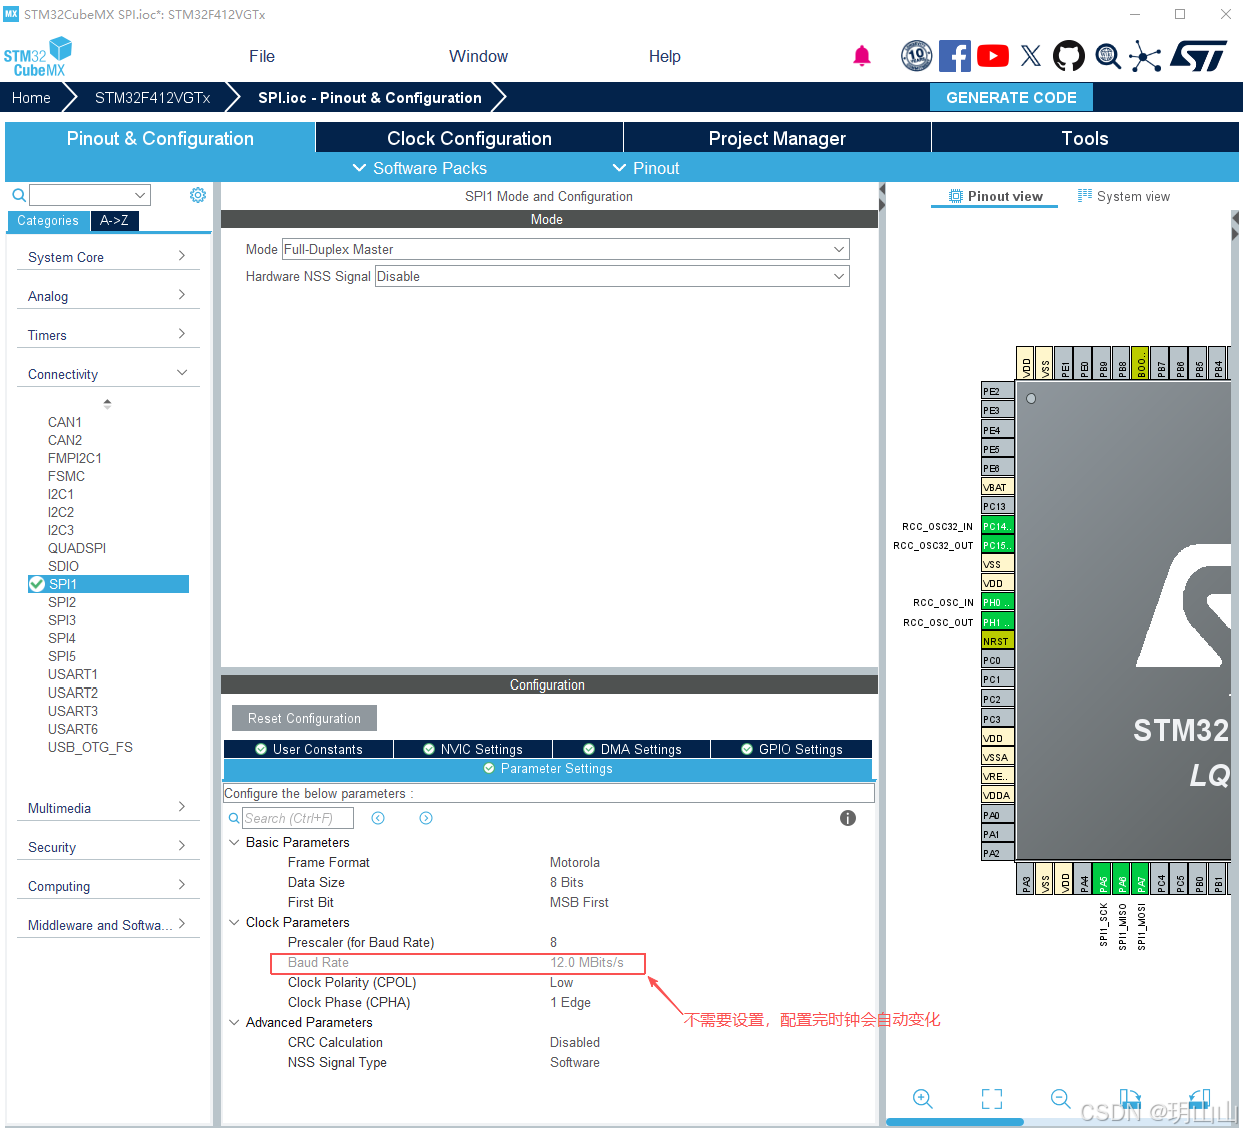Click the ST logo icon
This screenshot has height=1132, width=1243.
point(1198,56)
